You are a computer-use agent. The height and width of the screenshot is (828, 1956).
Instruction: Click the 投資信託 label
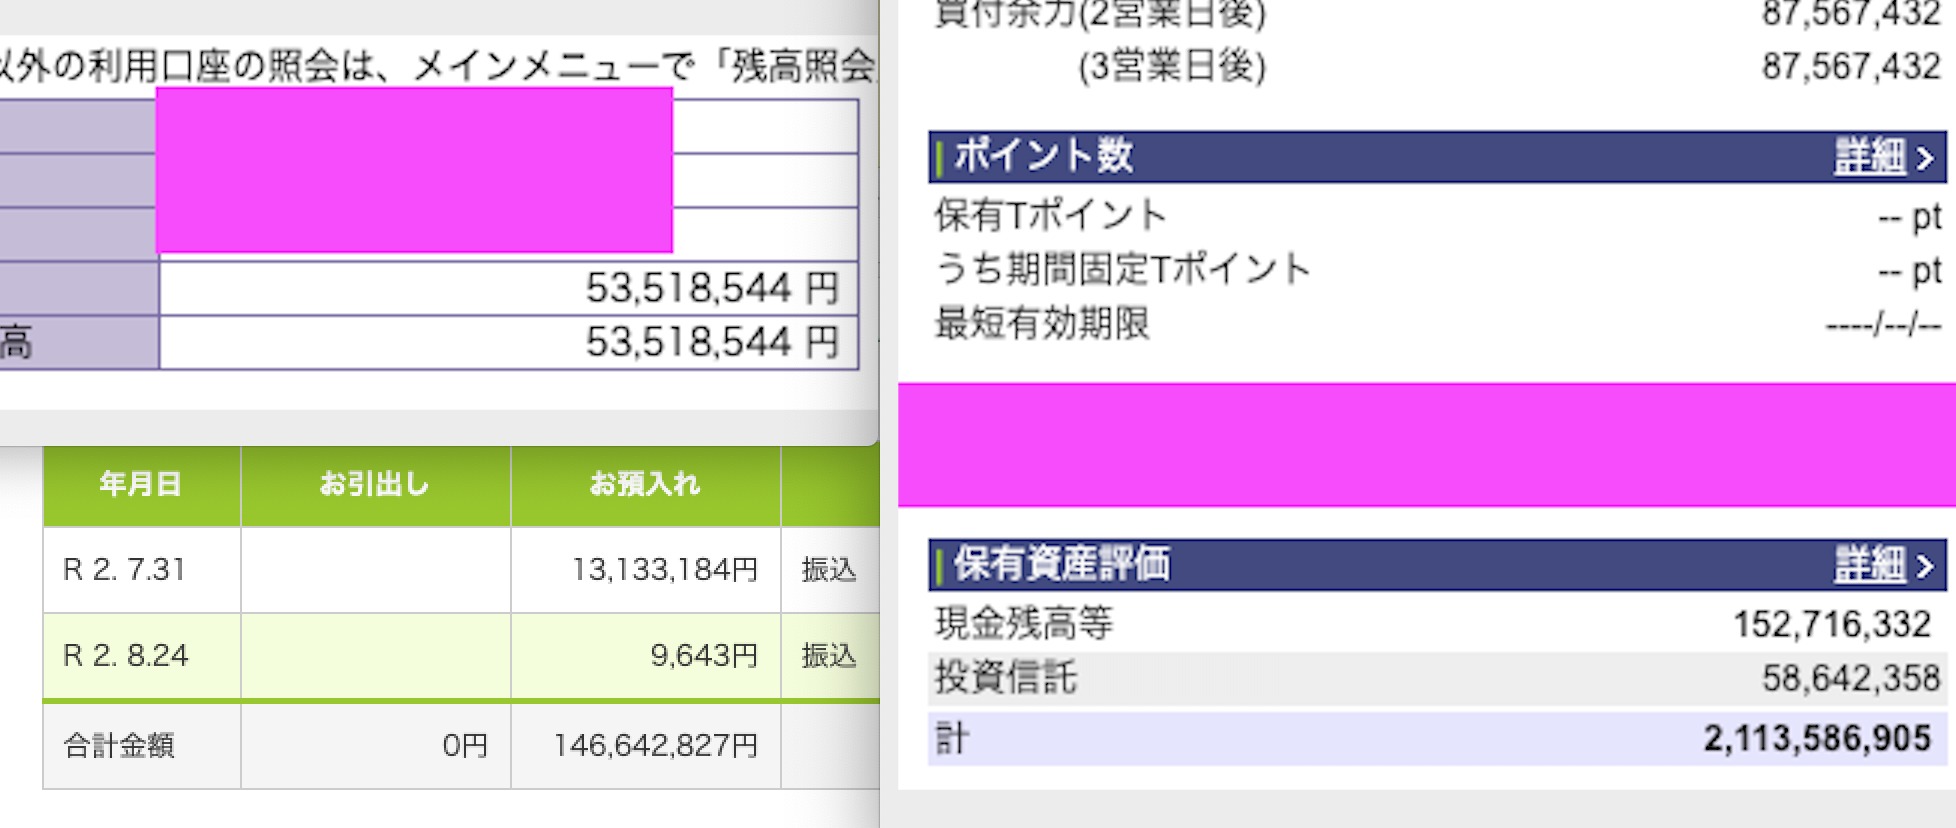tap(1006, 678)
